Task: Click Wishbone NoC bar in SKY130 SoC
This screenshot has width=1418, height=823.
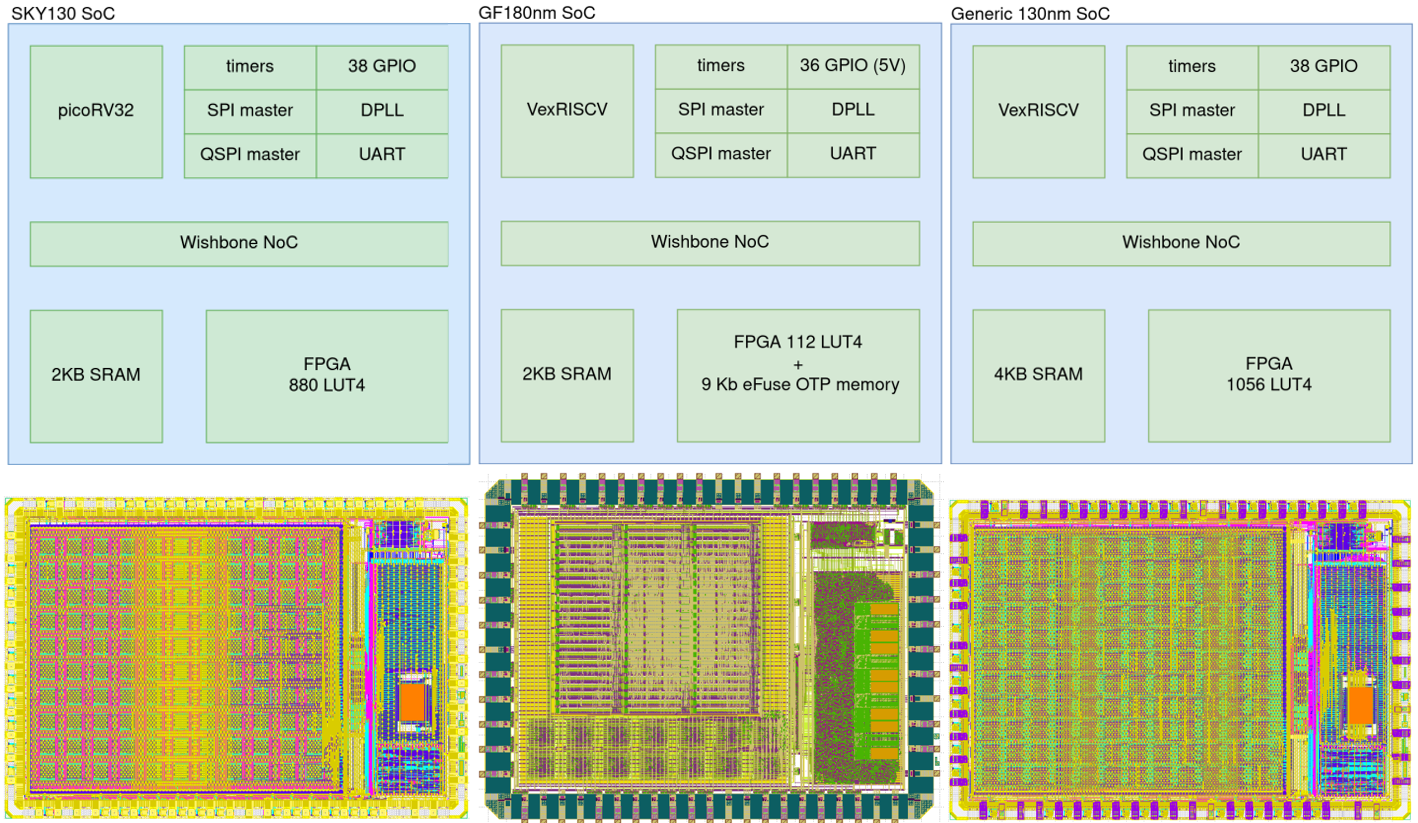Action: tap(239, 243)
